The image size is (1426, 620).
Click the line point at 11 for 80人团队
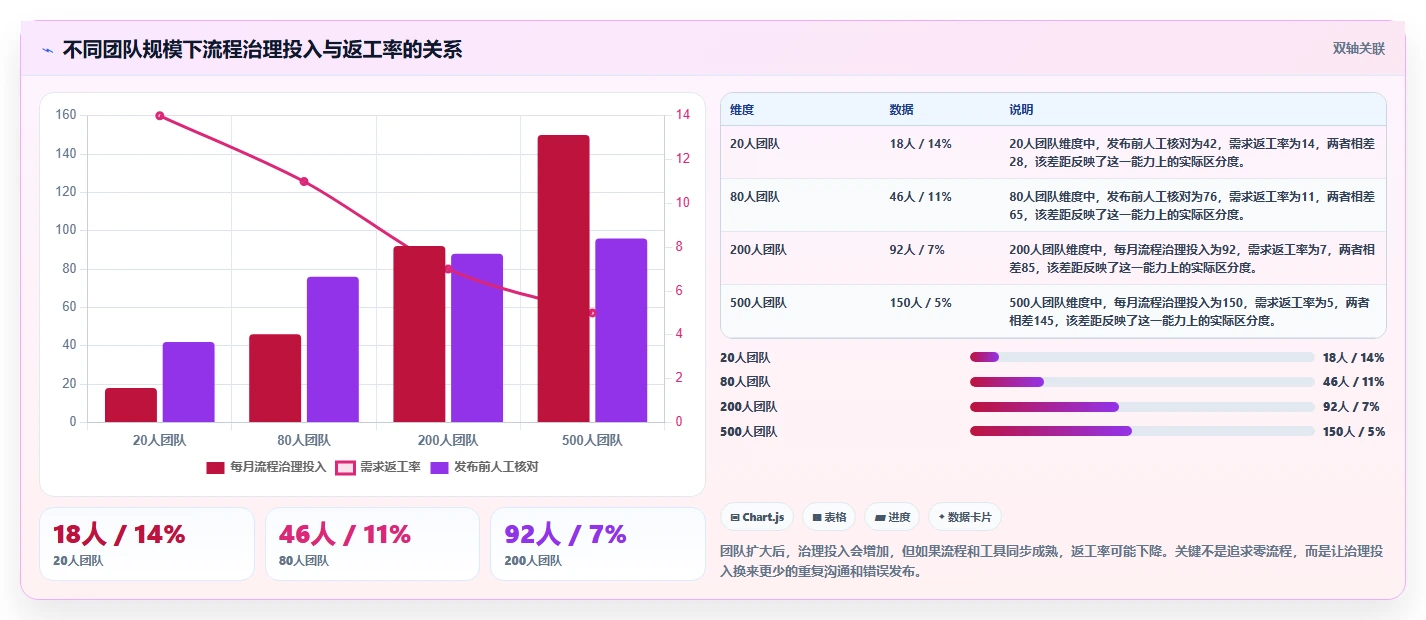304,182
